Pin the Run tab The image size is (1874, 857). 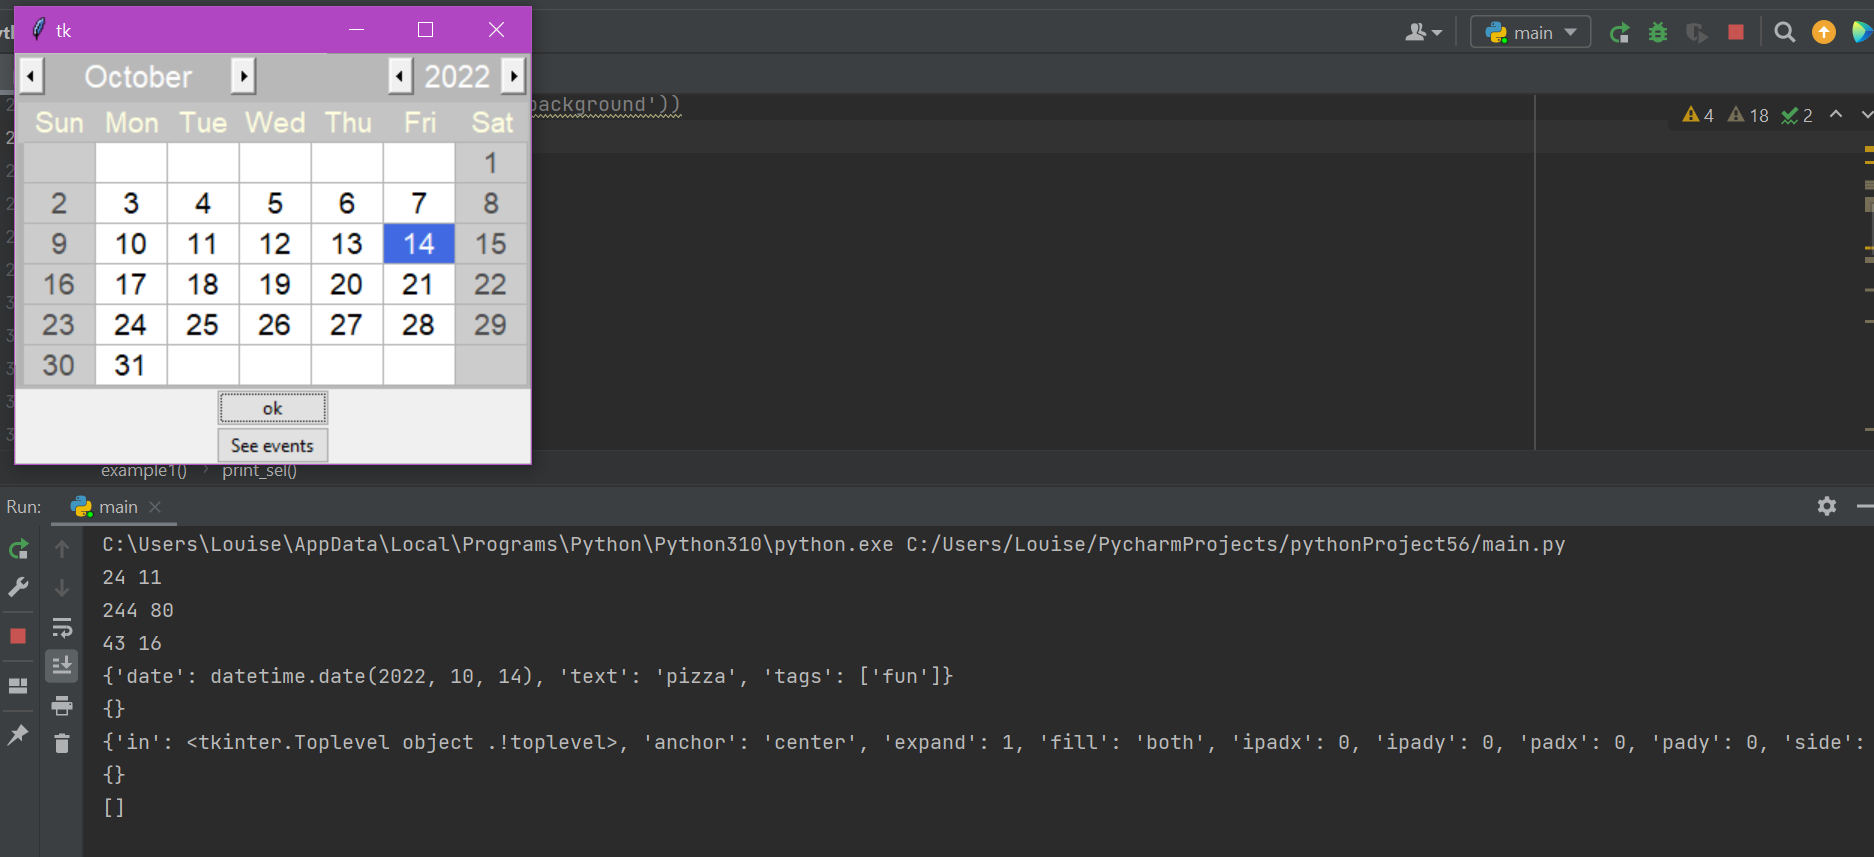point(18,735)
